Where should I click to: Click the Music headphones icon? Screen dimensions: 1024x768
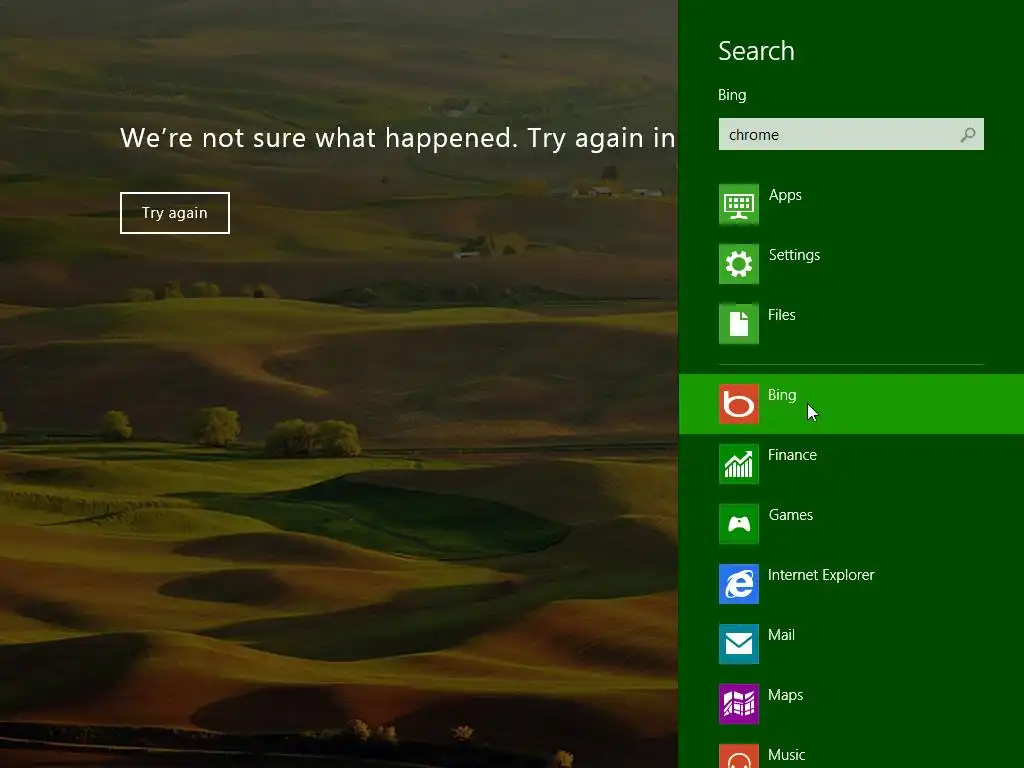coord(739,756)
